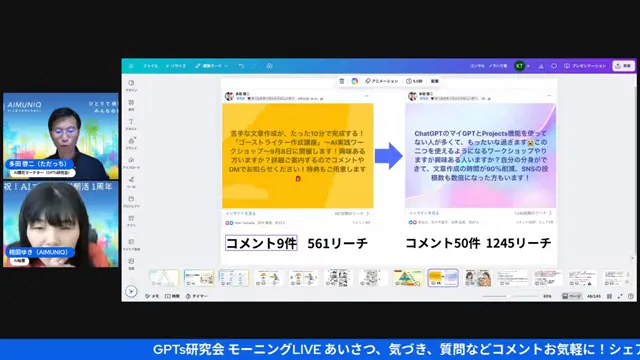Open the 配置 (Position) option
This screenshot has width=640, height=360.
click(435, 81)
